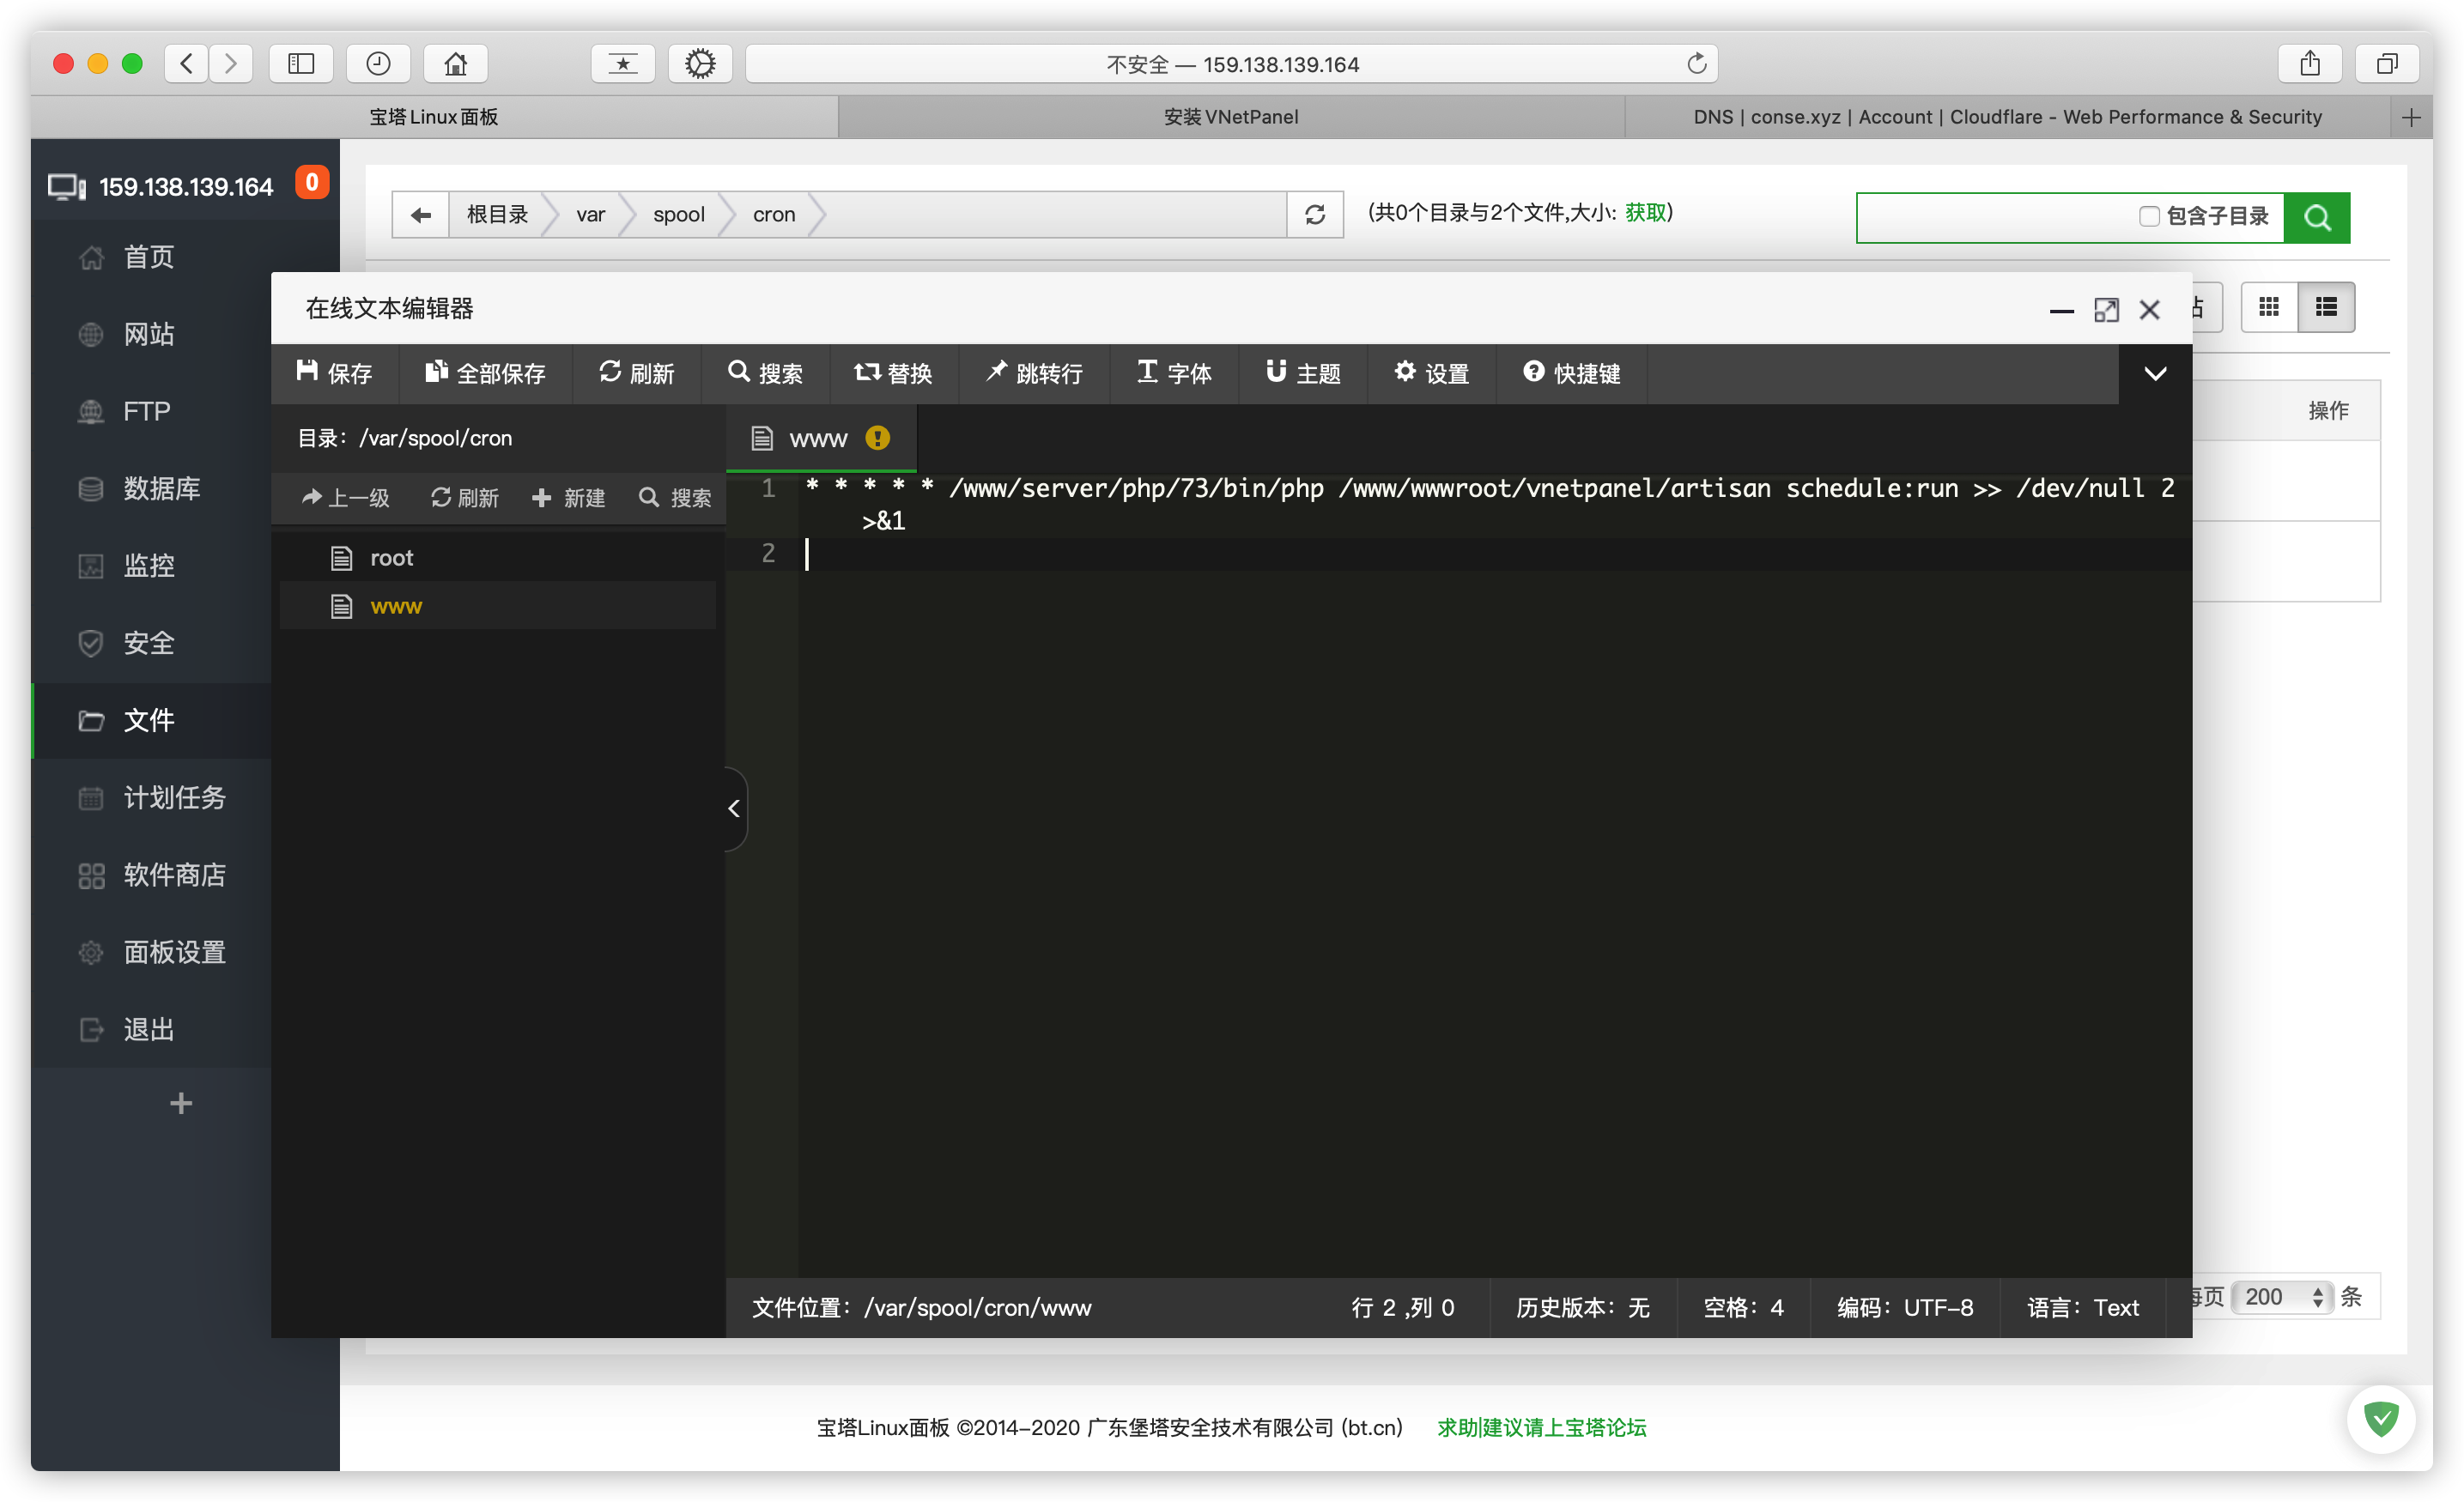Save the file with the 保存 button
This screenshot has width=2464, height=1502.
pyautogui.click(x=334, y=373)
